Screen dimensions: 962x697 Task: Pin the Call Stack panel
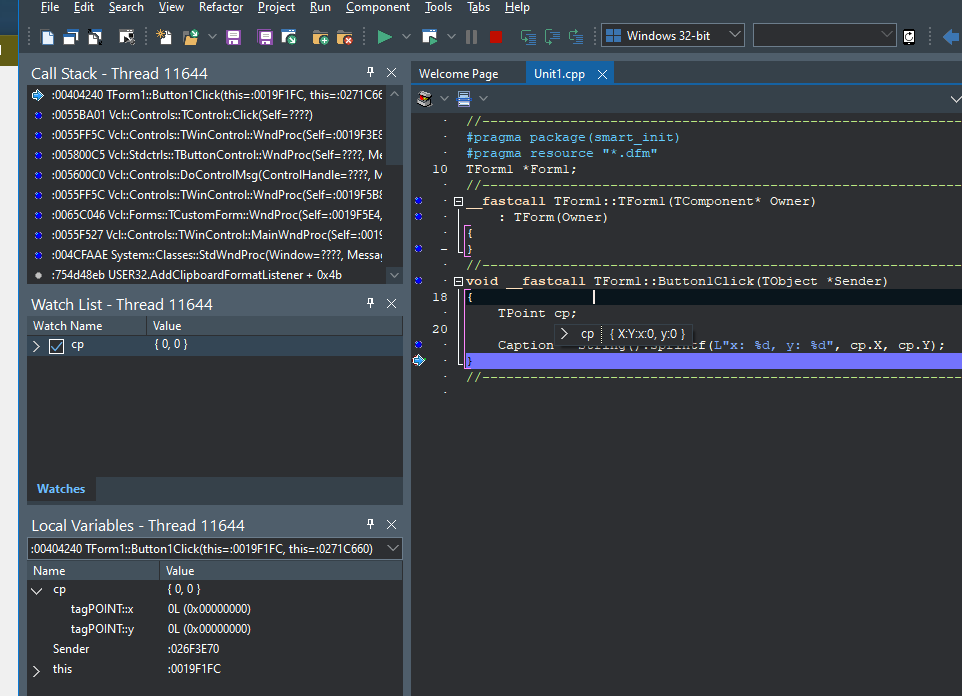370,73
